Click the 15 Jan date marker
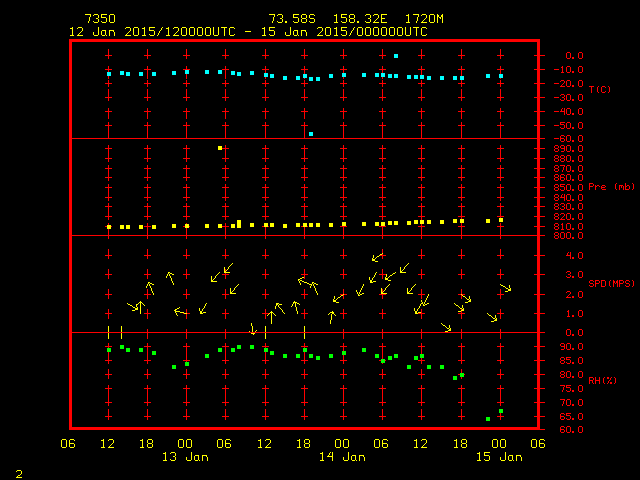The width and height of the screenshot is (640, 480). (498, 457)
